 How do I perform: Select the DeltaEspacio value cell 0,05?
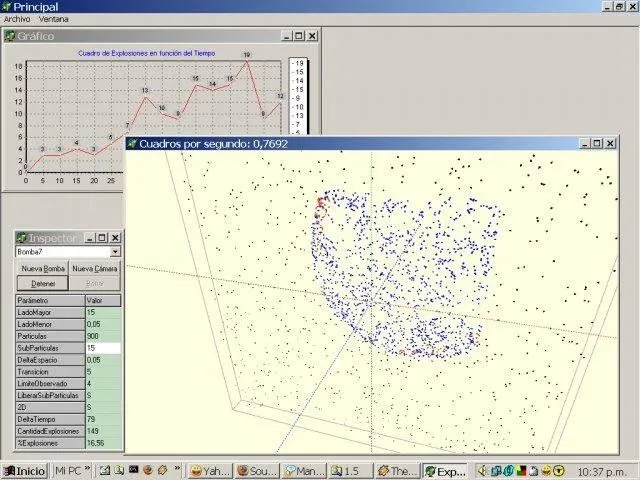click(103, 360)
